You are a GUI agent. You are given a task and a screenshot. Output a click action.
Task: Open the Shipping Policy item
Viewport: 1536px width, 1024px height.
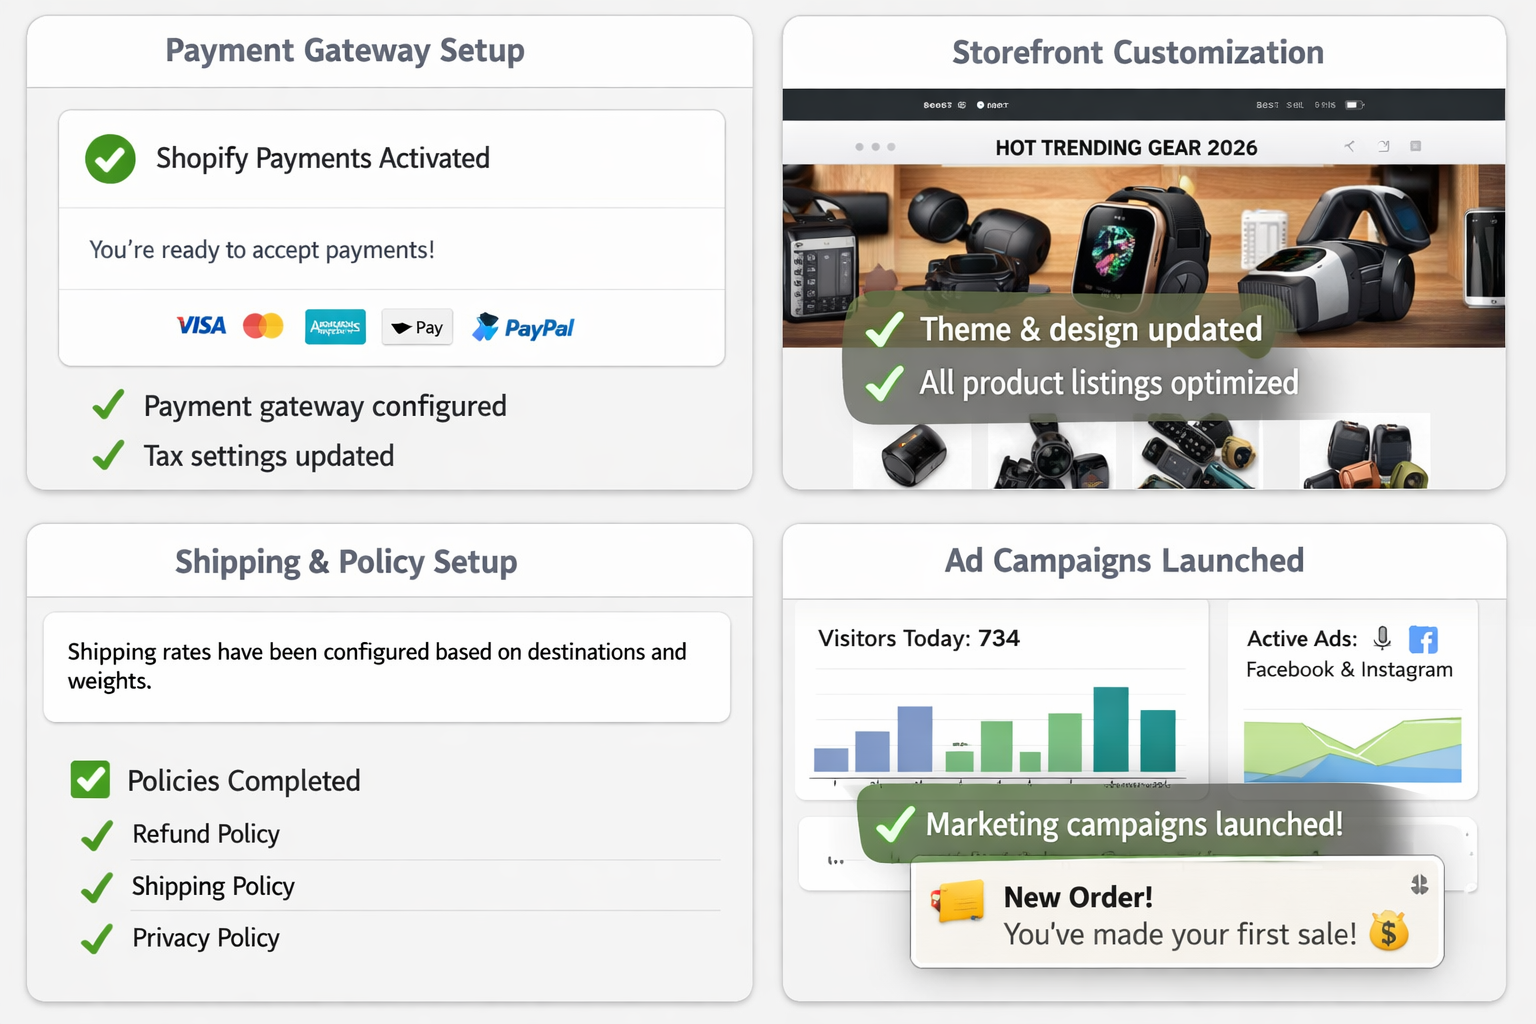[213, 886]
